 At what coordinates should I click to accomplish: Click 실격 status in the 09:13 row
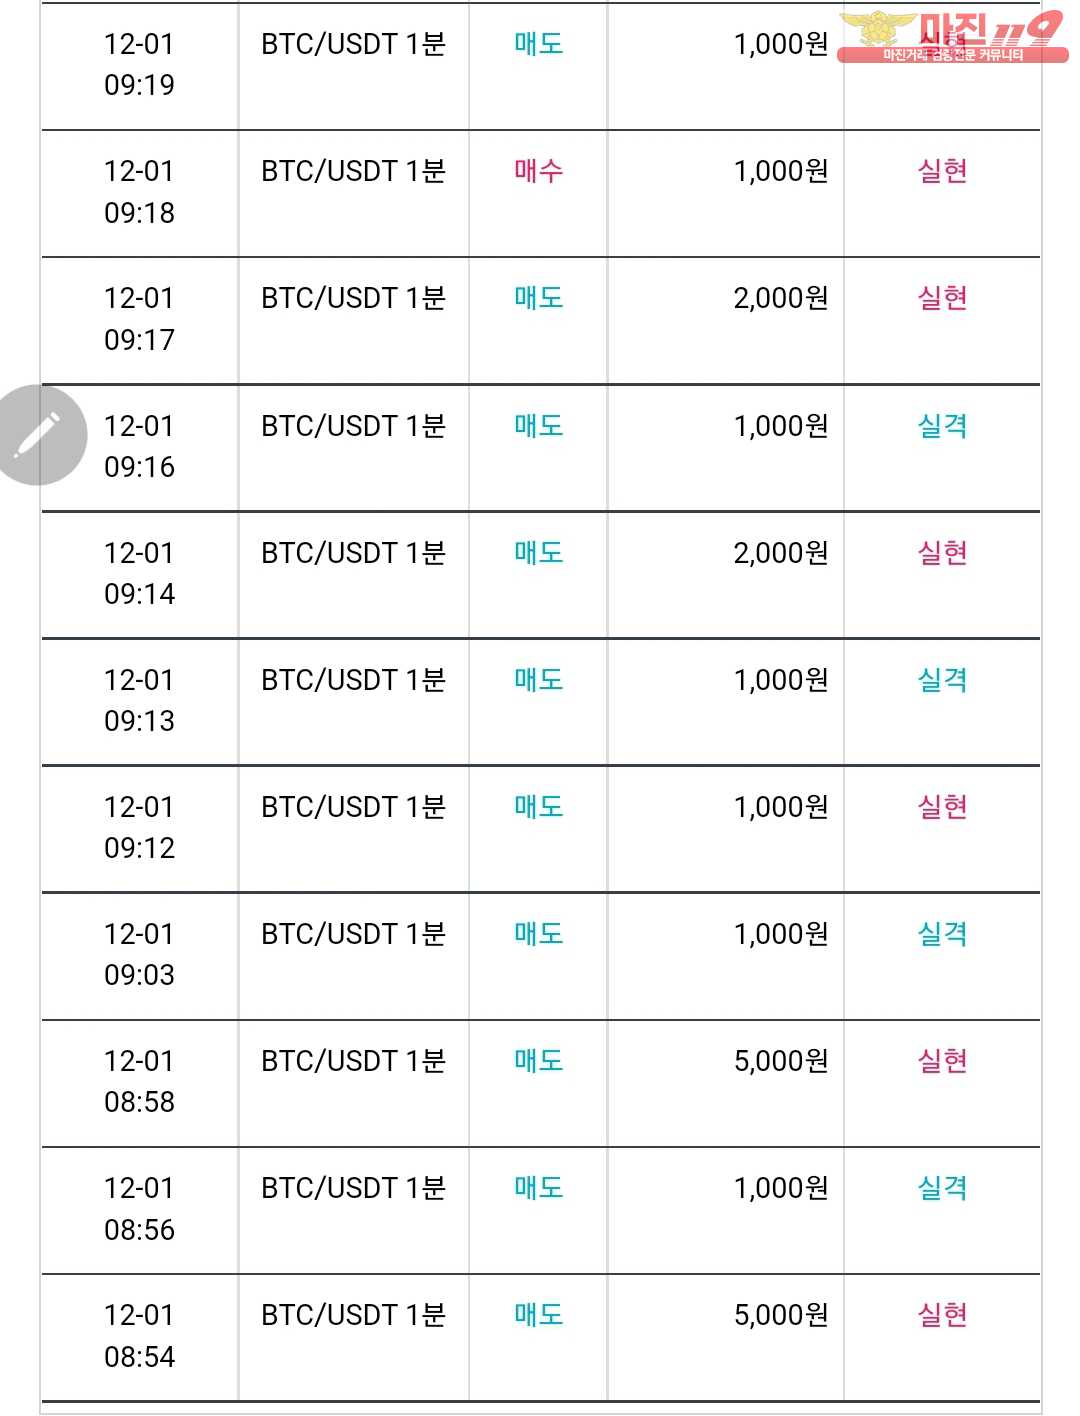click(x=942, y=680)
